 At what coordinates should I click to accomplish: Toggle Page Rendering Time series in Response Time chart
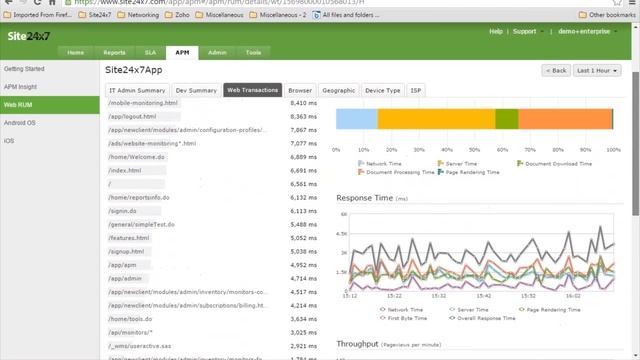click(549, 310)
